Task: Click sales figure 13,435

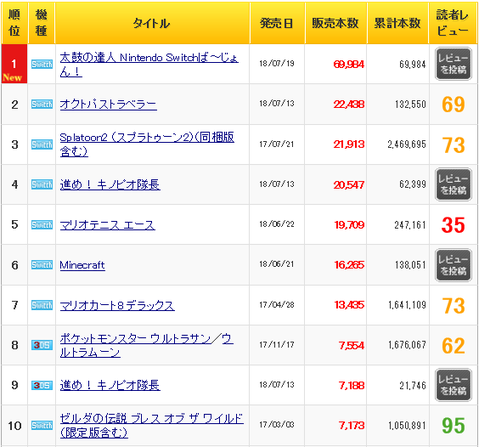Action: tap(349, 305)
